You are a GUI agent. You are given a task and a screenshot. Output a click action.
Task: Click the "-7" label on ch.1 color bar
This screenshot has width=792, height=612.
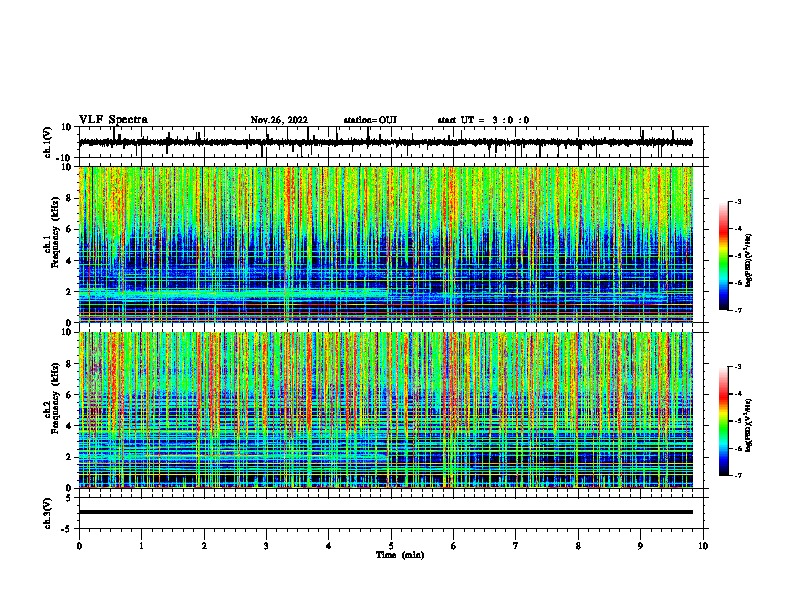737,310
